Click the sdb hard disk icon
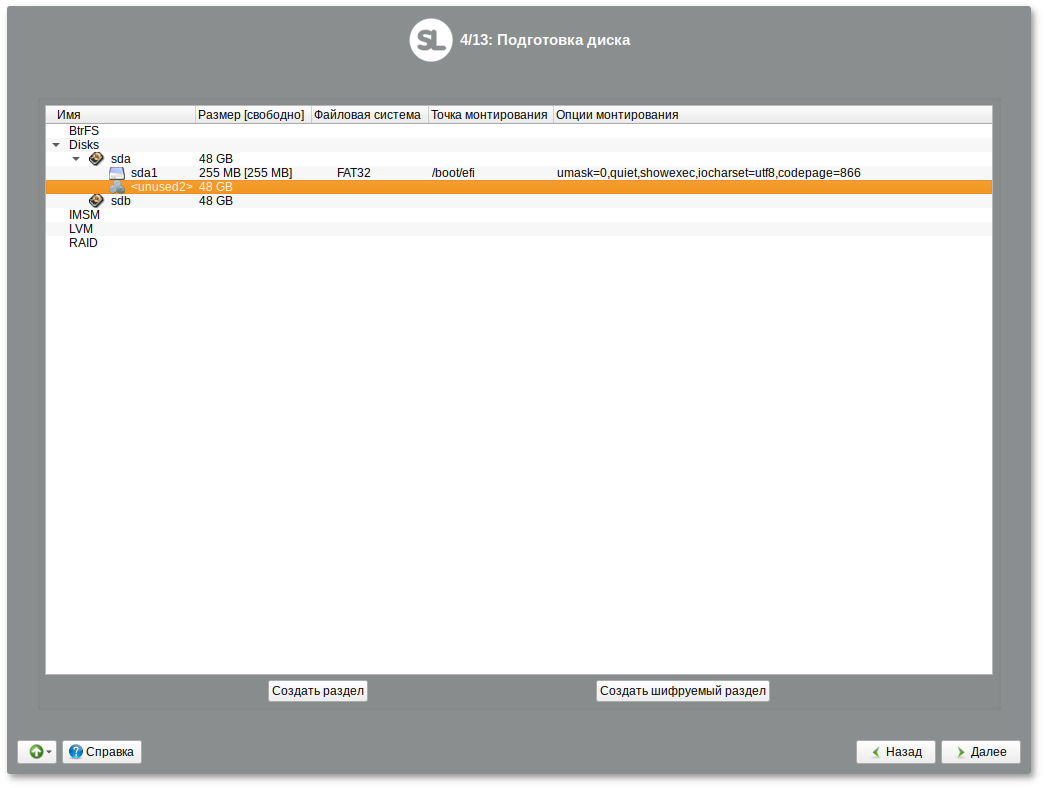 tap(96, 201)
